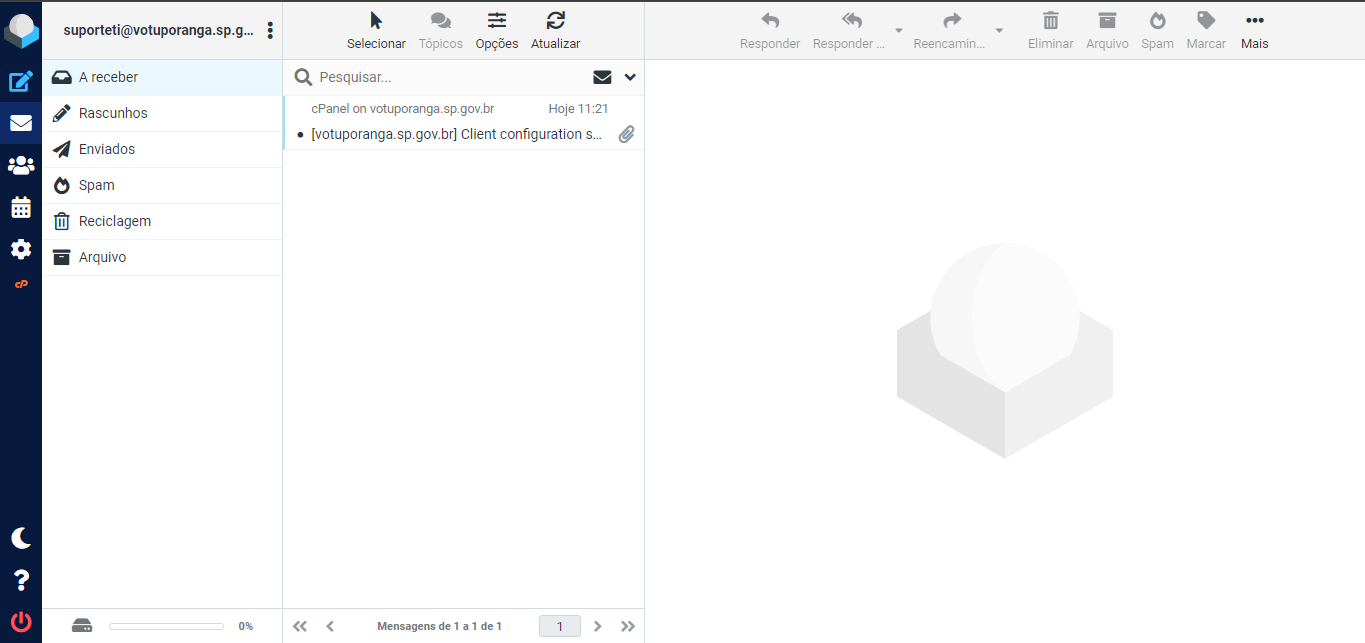This screenshot has height=643, width=1365.
Task: Go to previous page of messages
Action: point(330,626)
